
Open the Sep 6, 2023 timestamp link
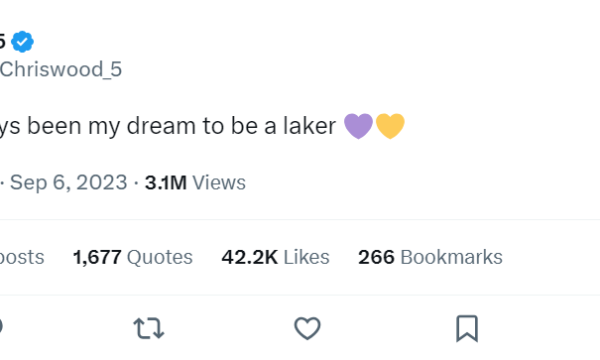click(68, 182)
